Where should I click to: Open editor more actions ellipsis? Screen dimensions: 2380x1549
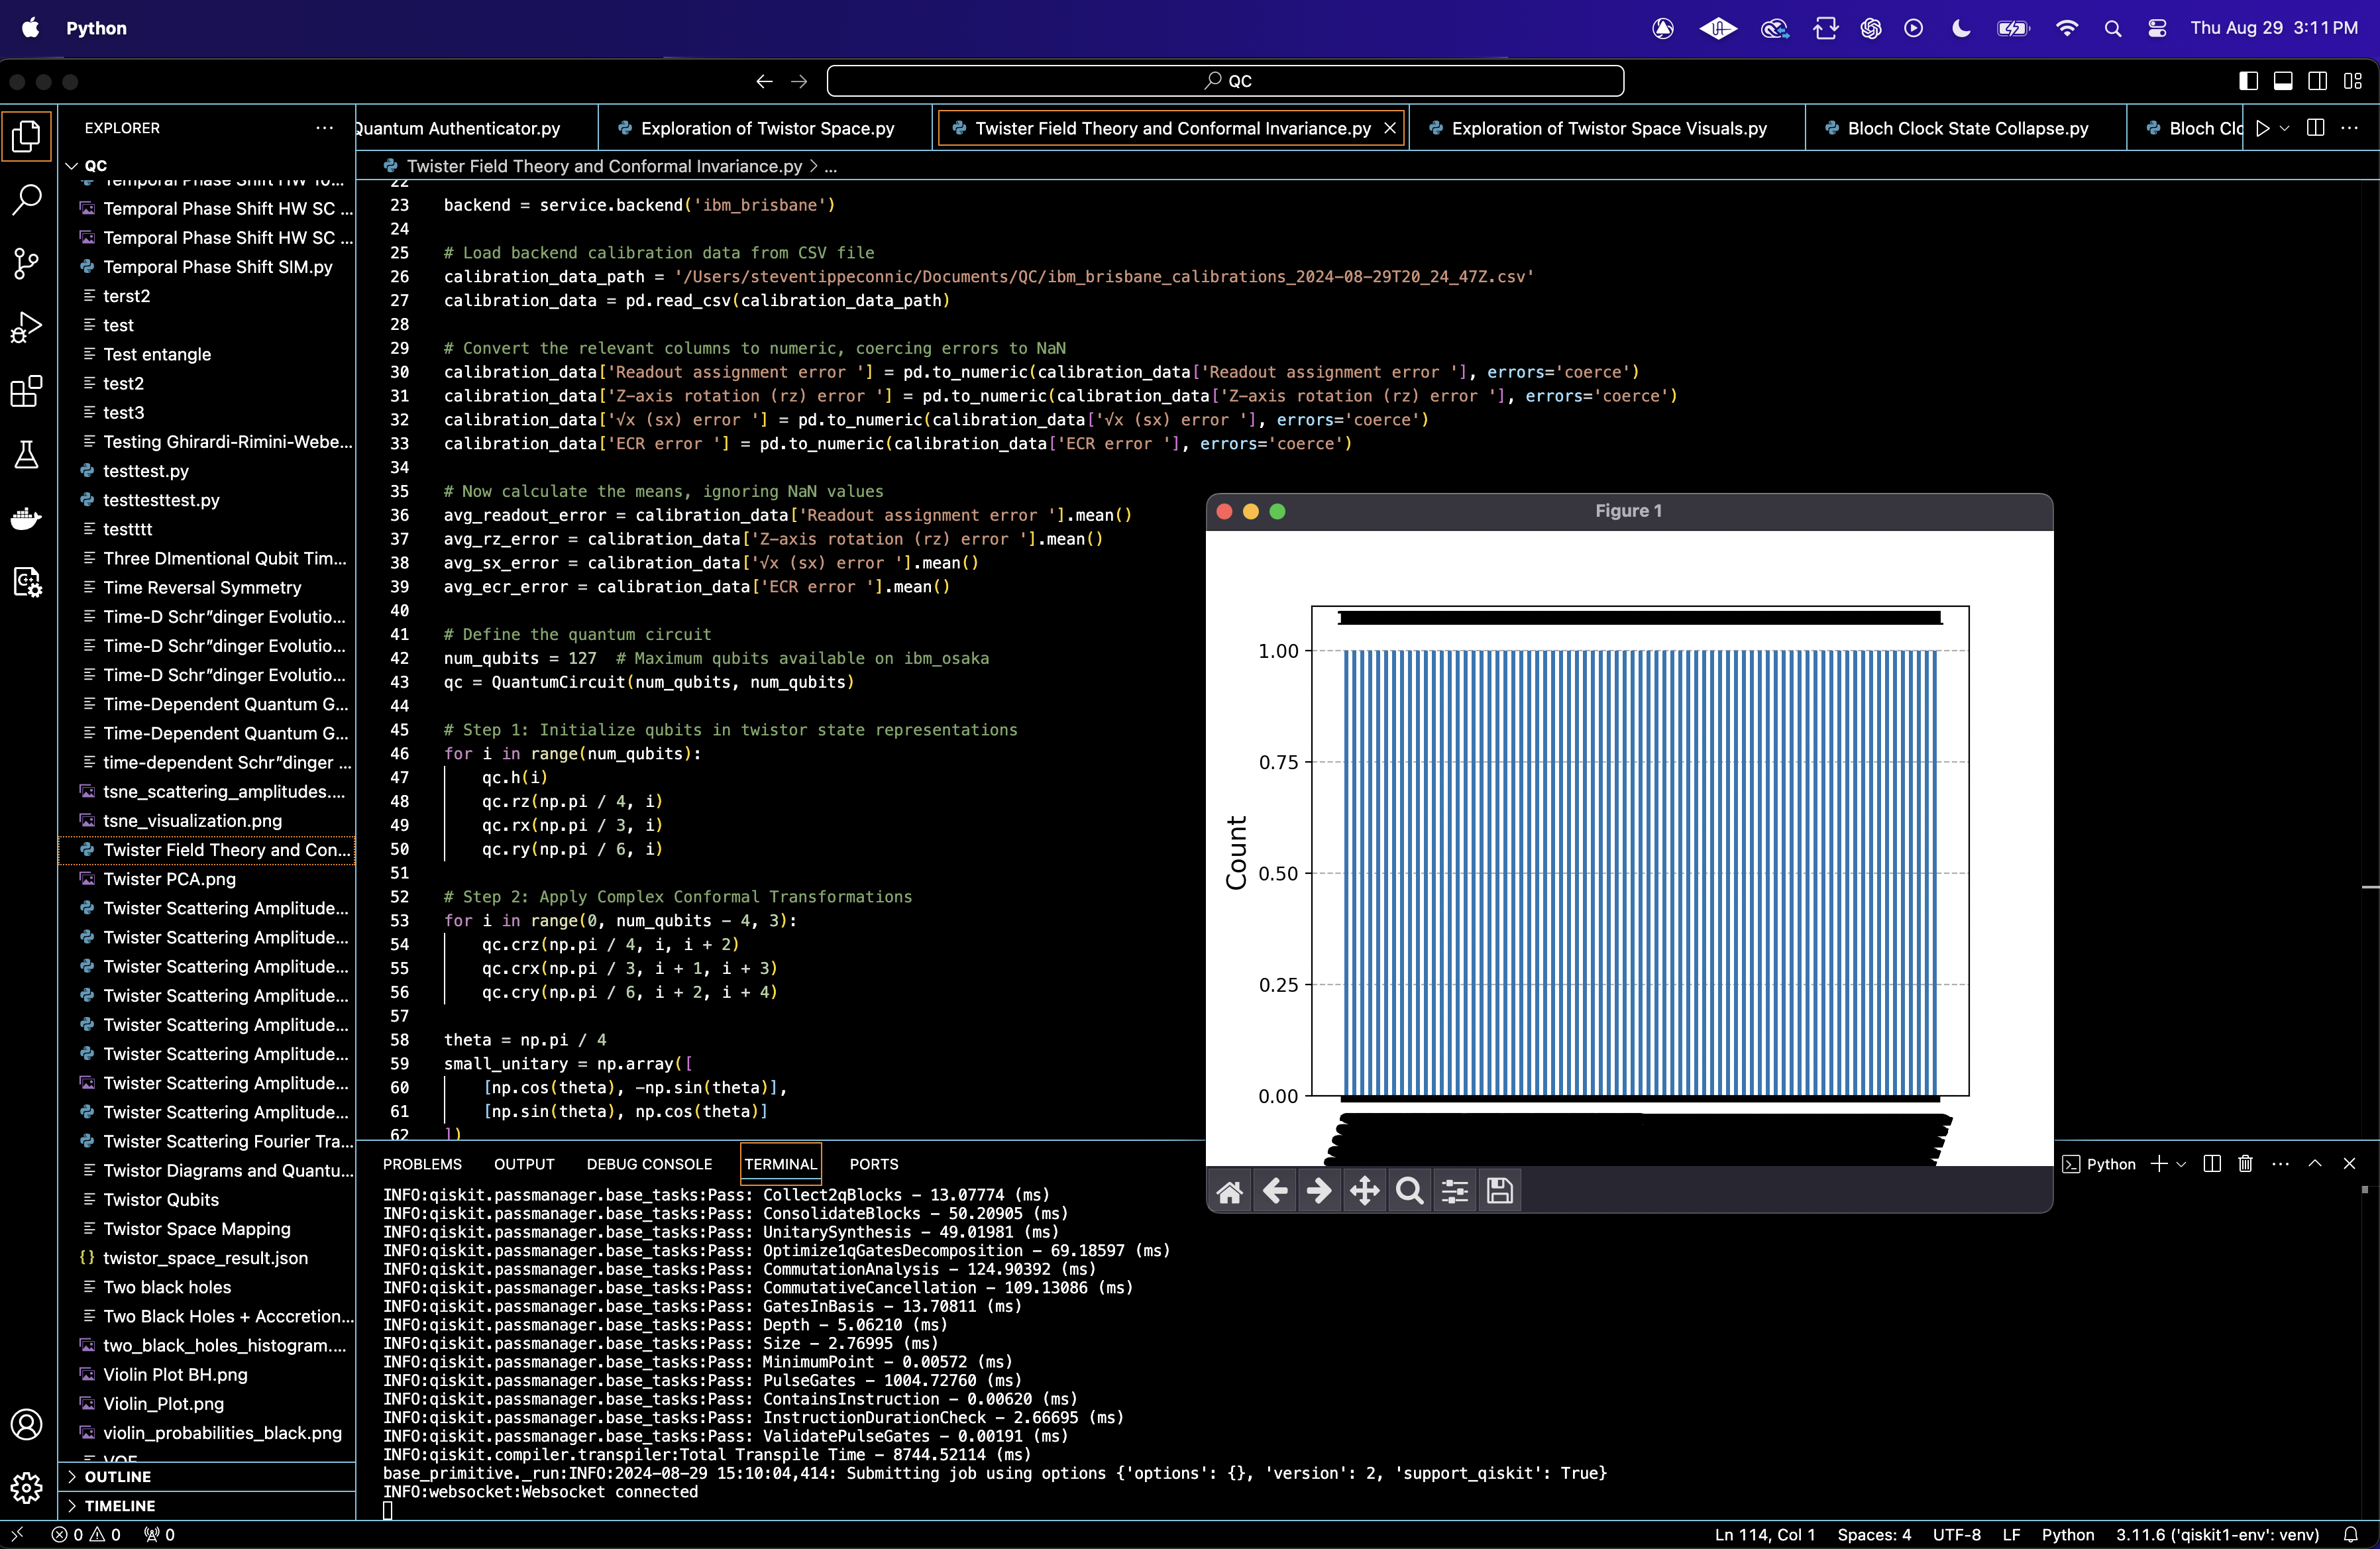[x=2350, y=128]
